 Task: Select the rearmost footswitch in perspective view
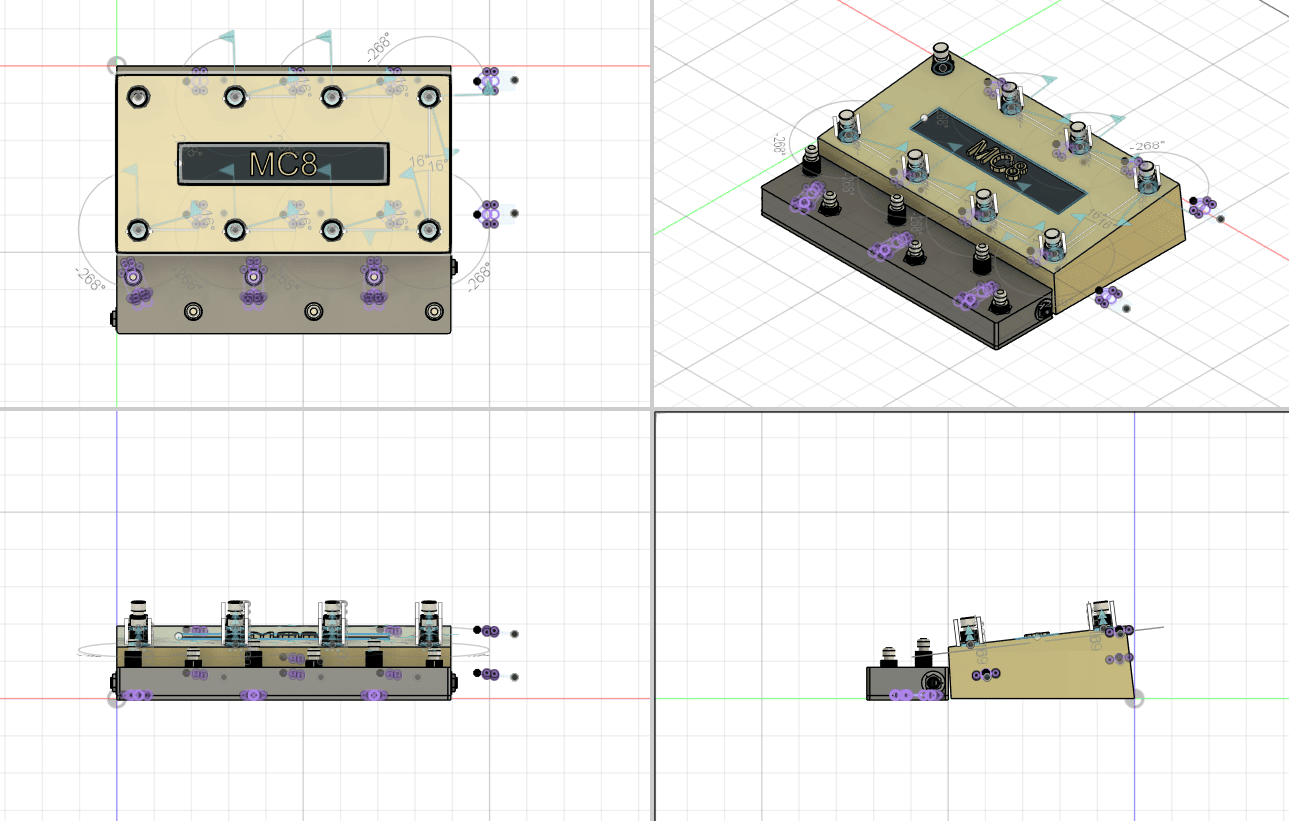941,58
